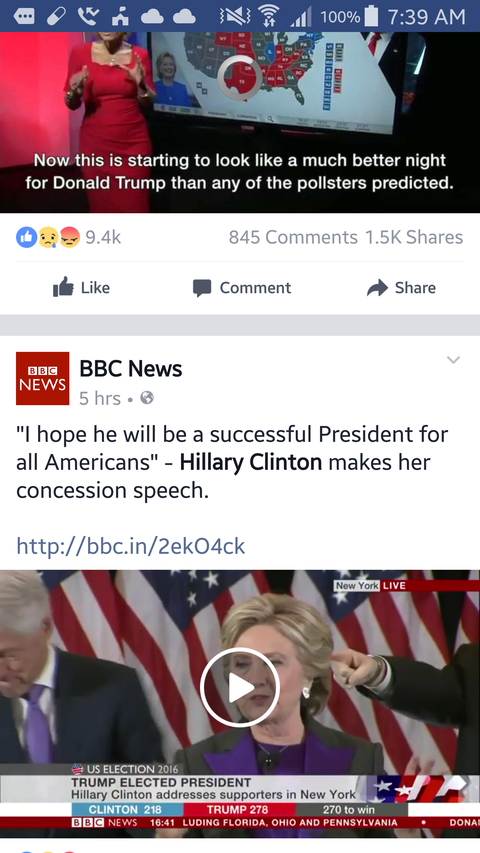Screen dimensions: 480x853
Task: Expand BBC News post options chevron
Action: [453, 360]
